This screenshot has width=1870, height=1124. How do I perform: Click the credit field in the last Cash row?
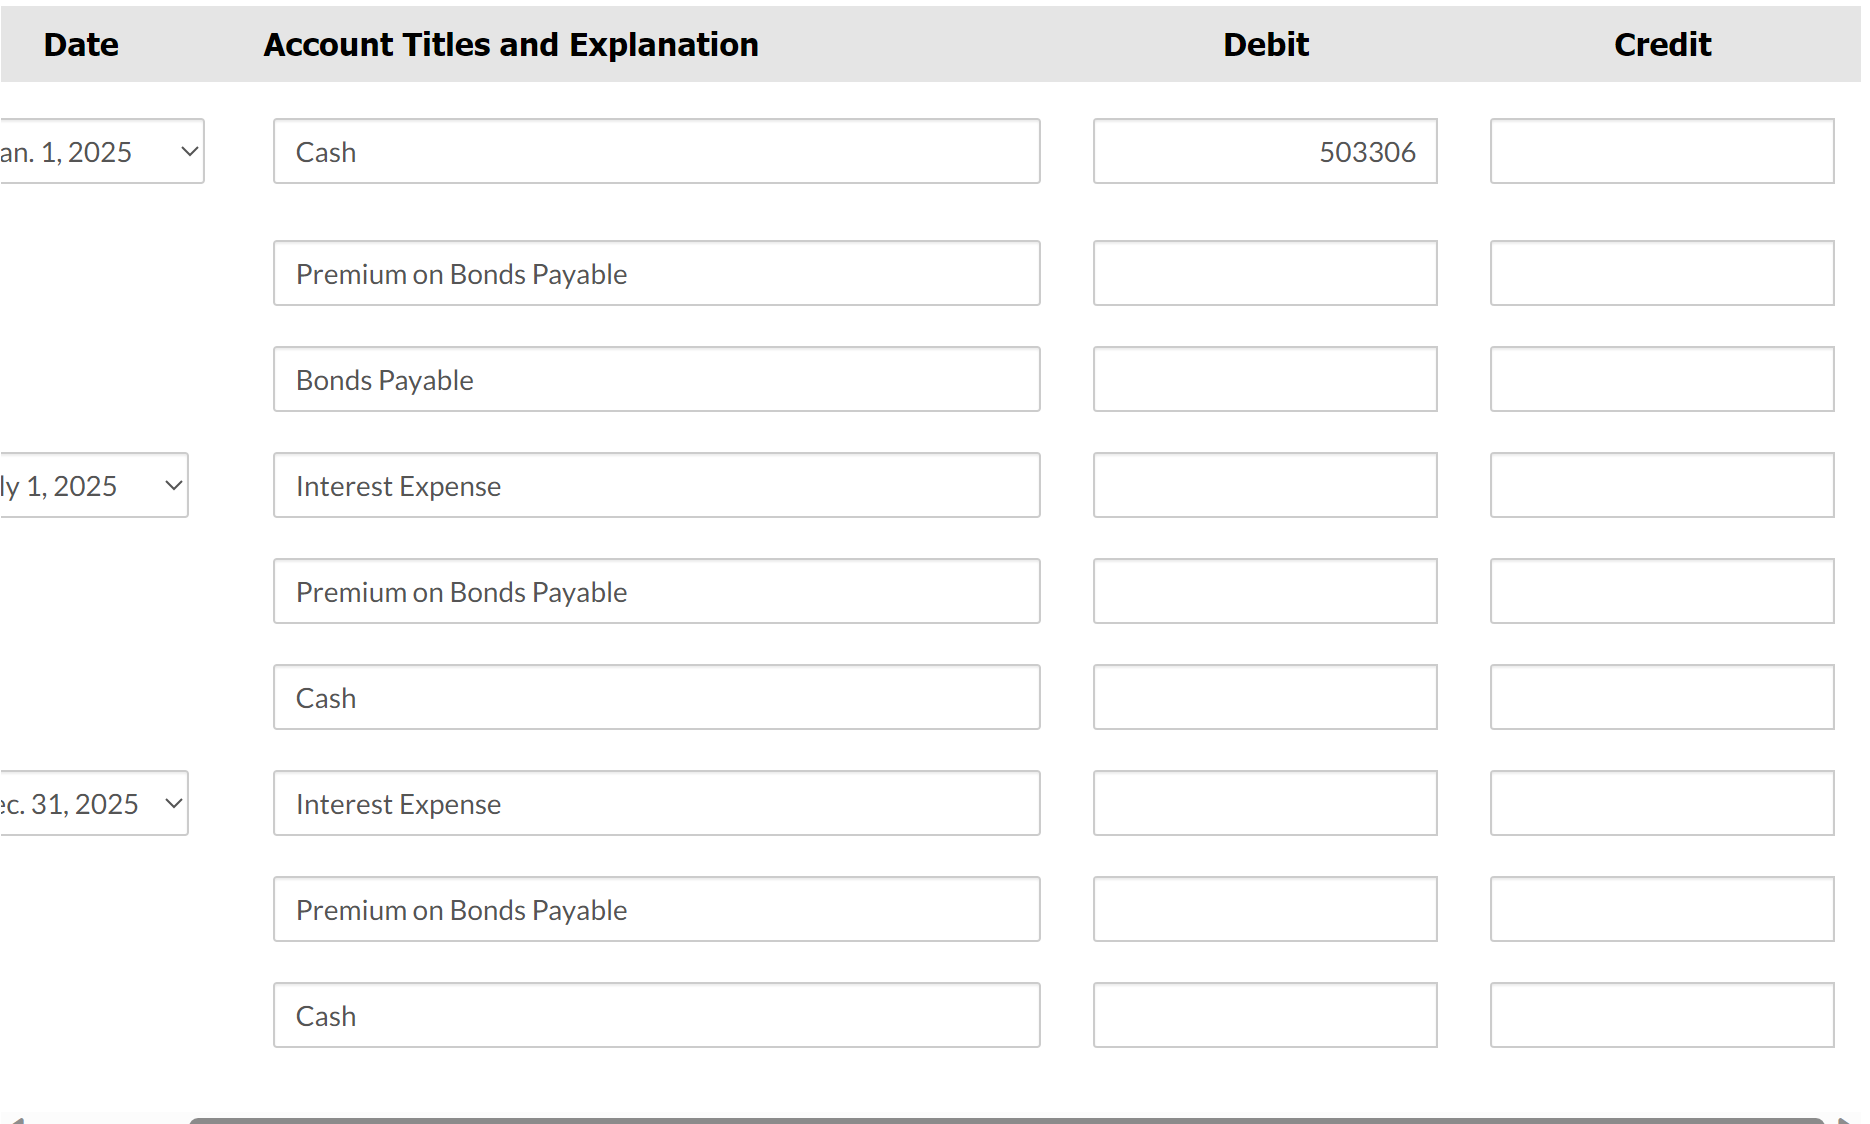coord(1662,1015)
